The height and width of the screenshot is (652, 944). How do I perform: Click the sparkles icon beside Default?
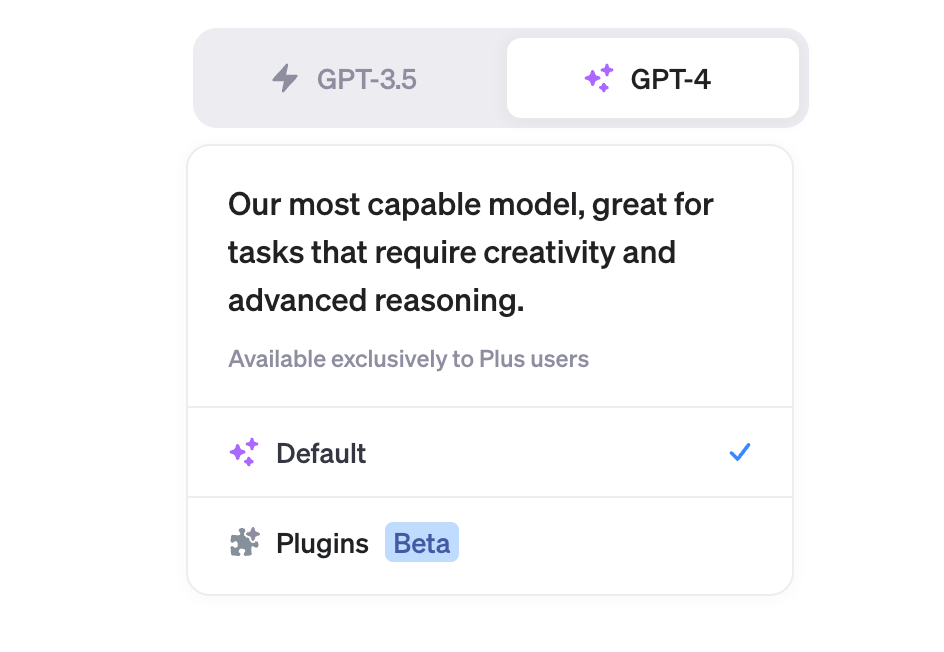tap(244, 452)
